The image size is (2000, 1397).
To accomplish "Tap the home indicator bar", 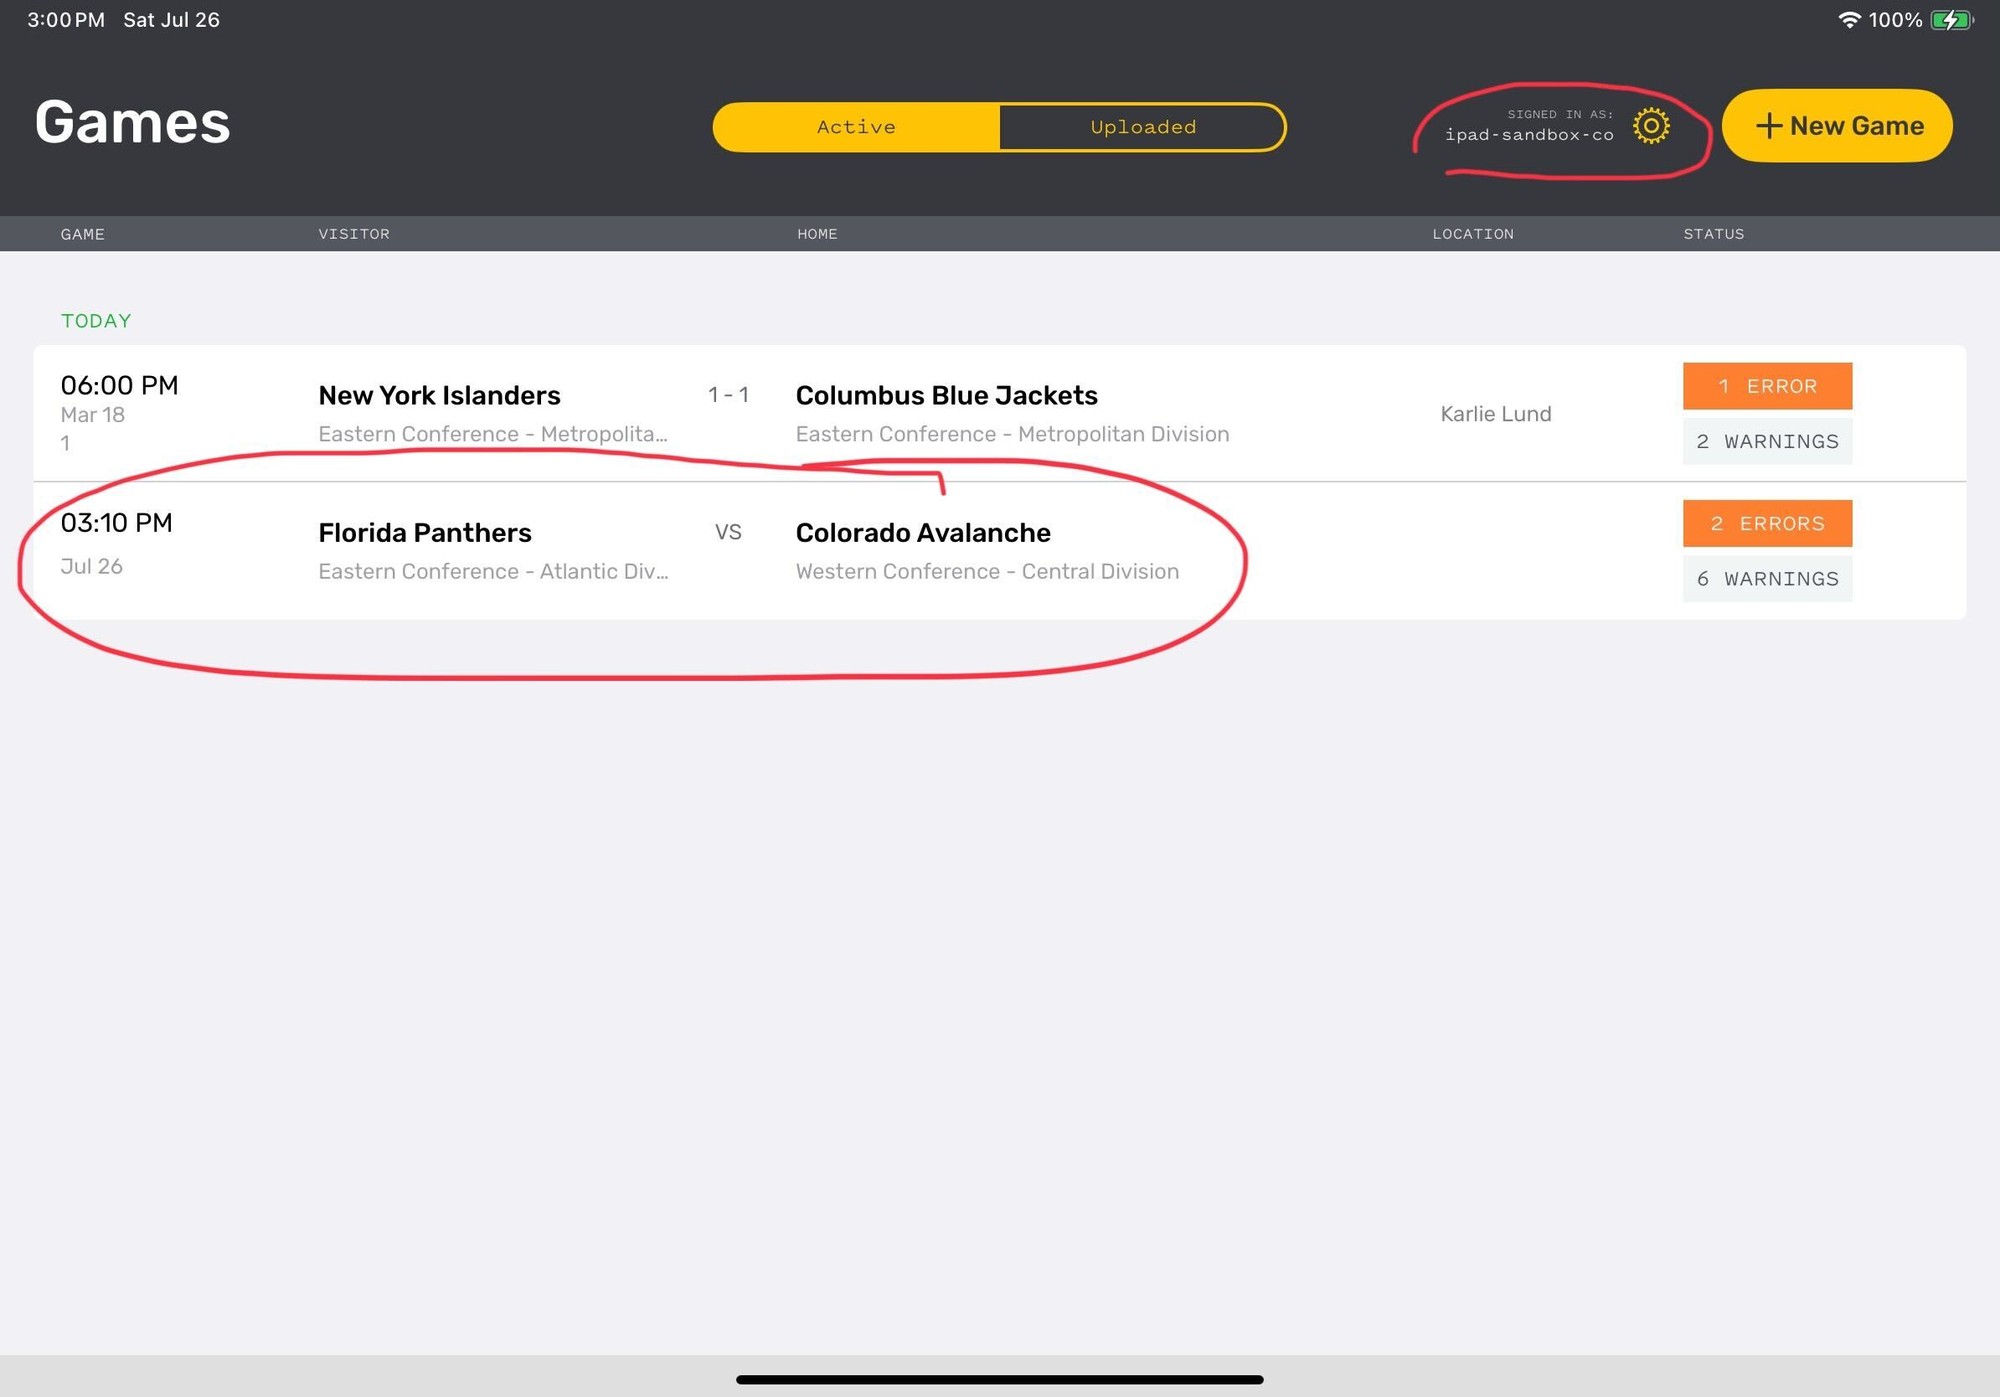I will coord(999,1379).
